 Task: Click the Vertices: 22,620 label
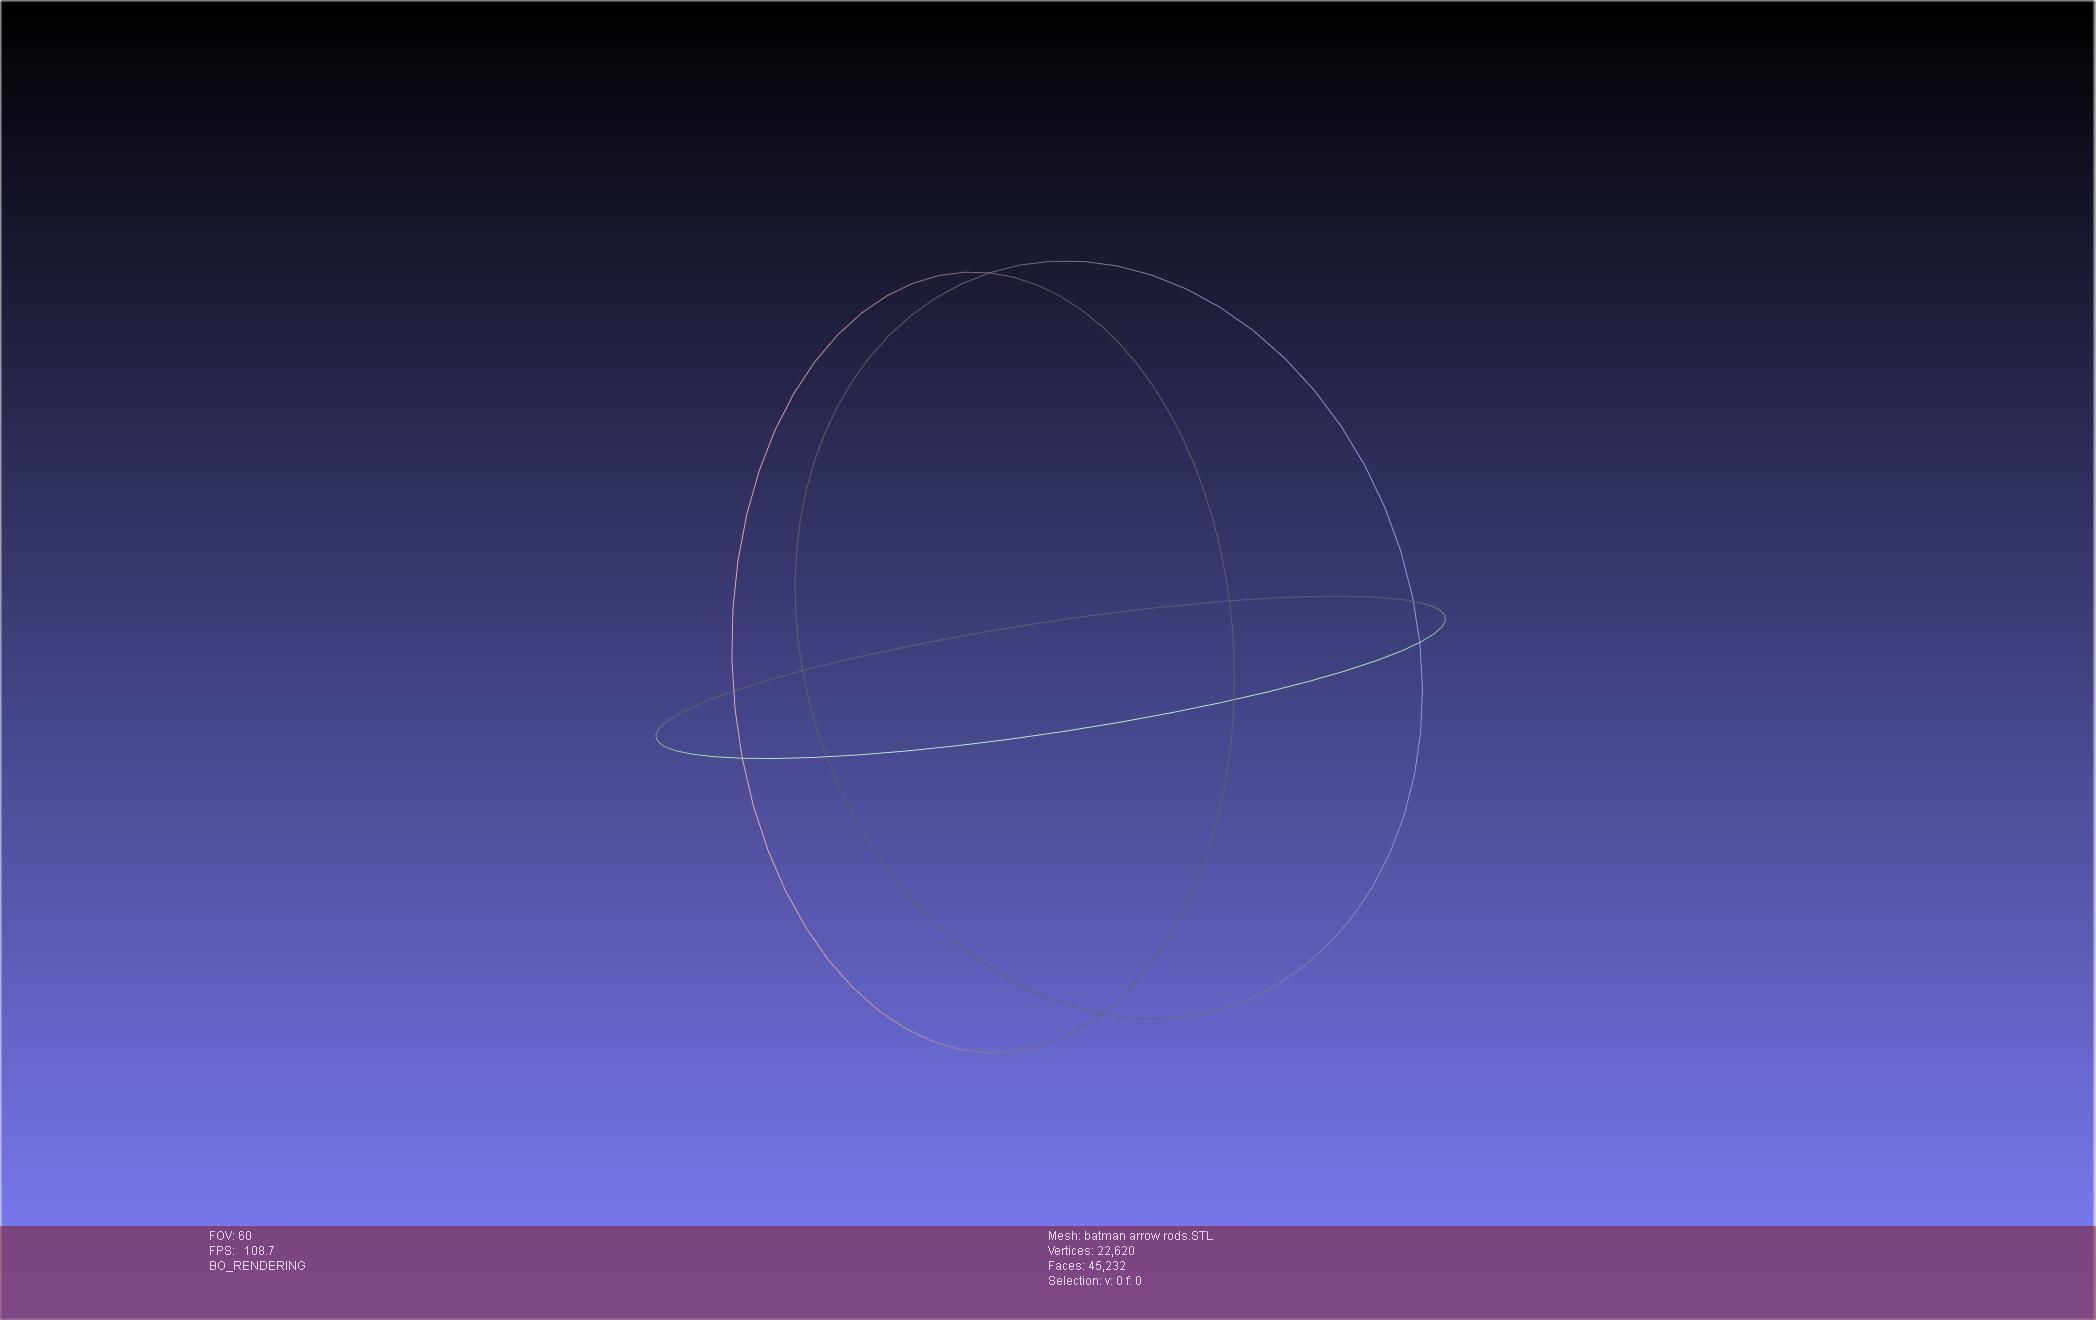(x=1091, y=1251)
